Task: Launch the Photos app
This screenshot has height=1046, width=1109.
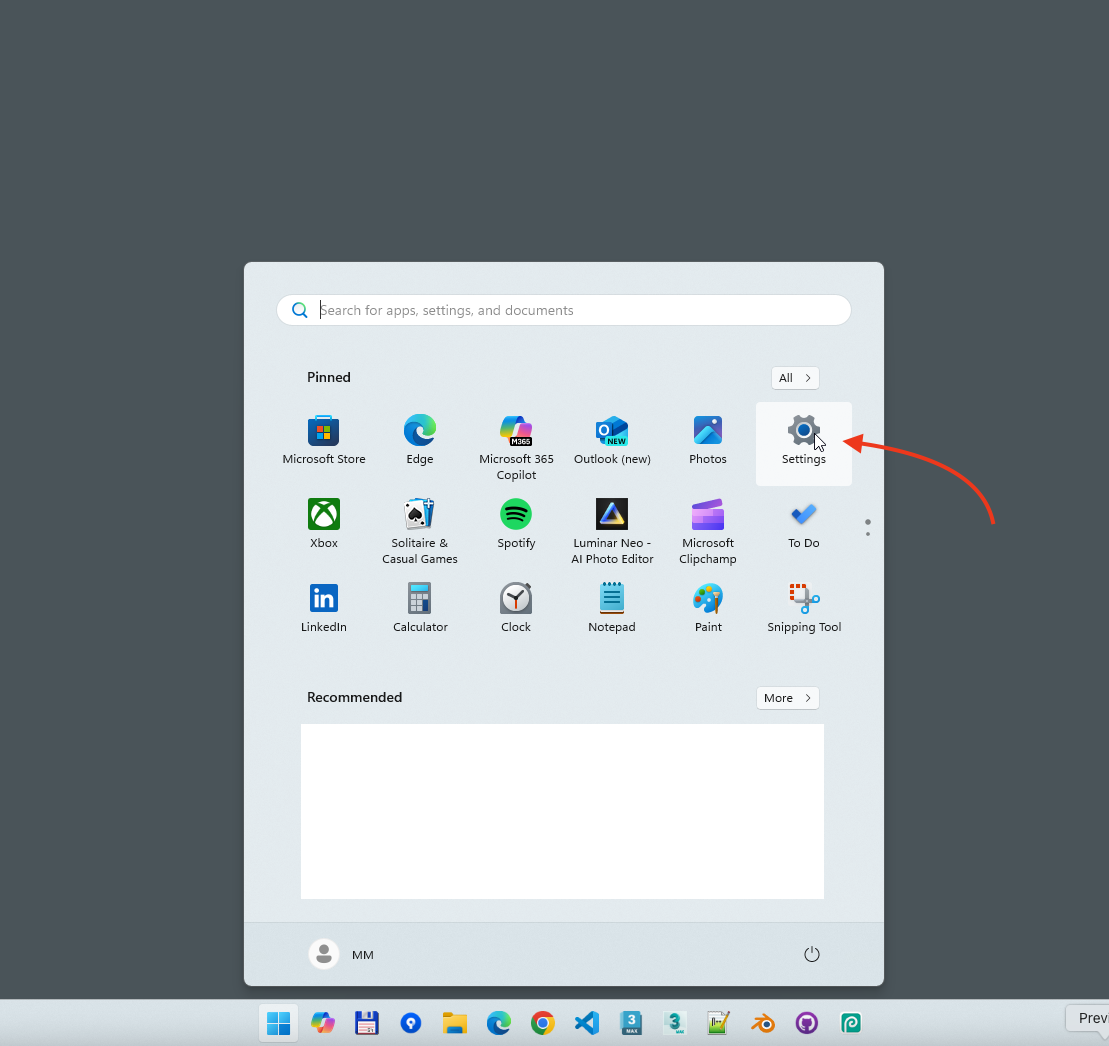Action: tap(708, 441)
